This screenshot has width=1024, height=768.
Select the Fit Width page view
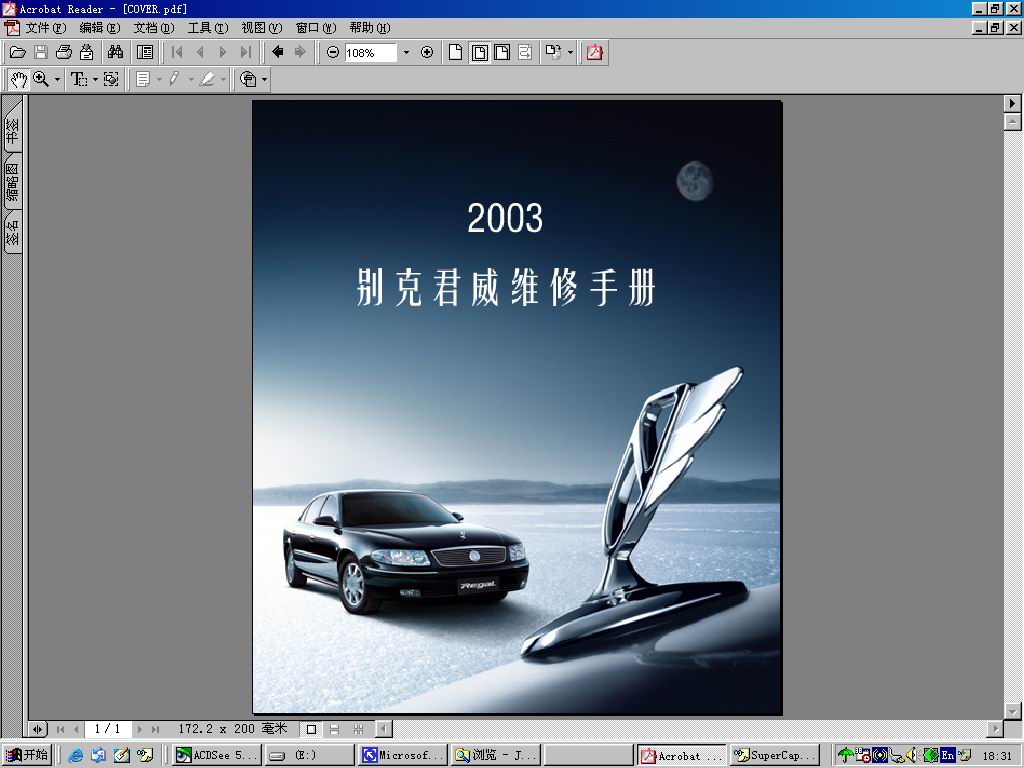(x=502, y=53)
